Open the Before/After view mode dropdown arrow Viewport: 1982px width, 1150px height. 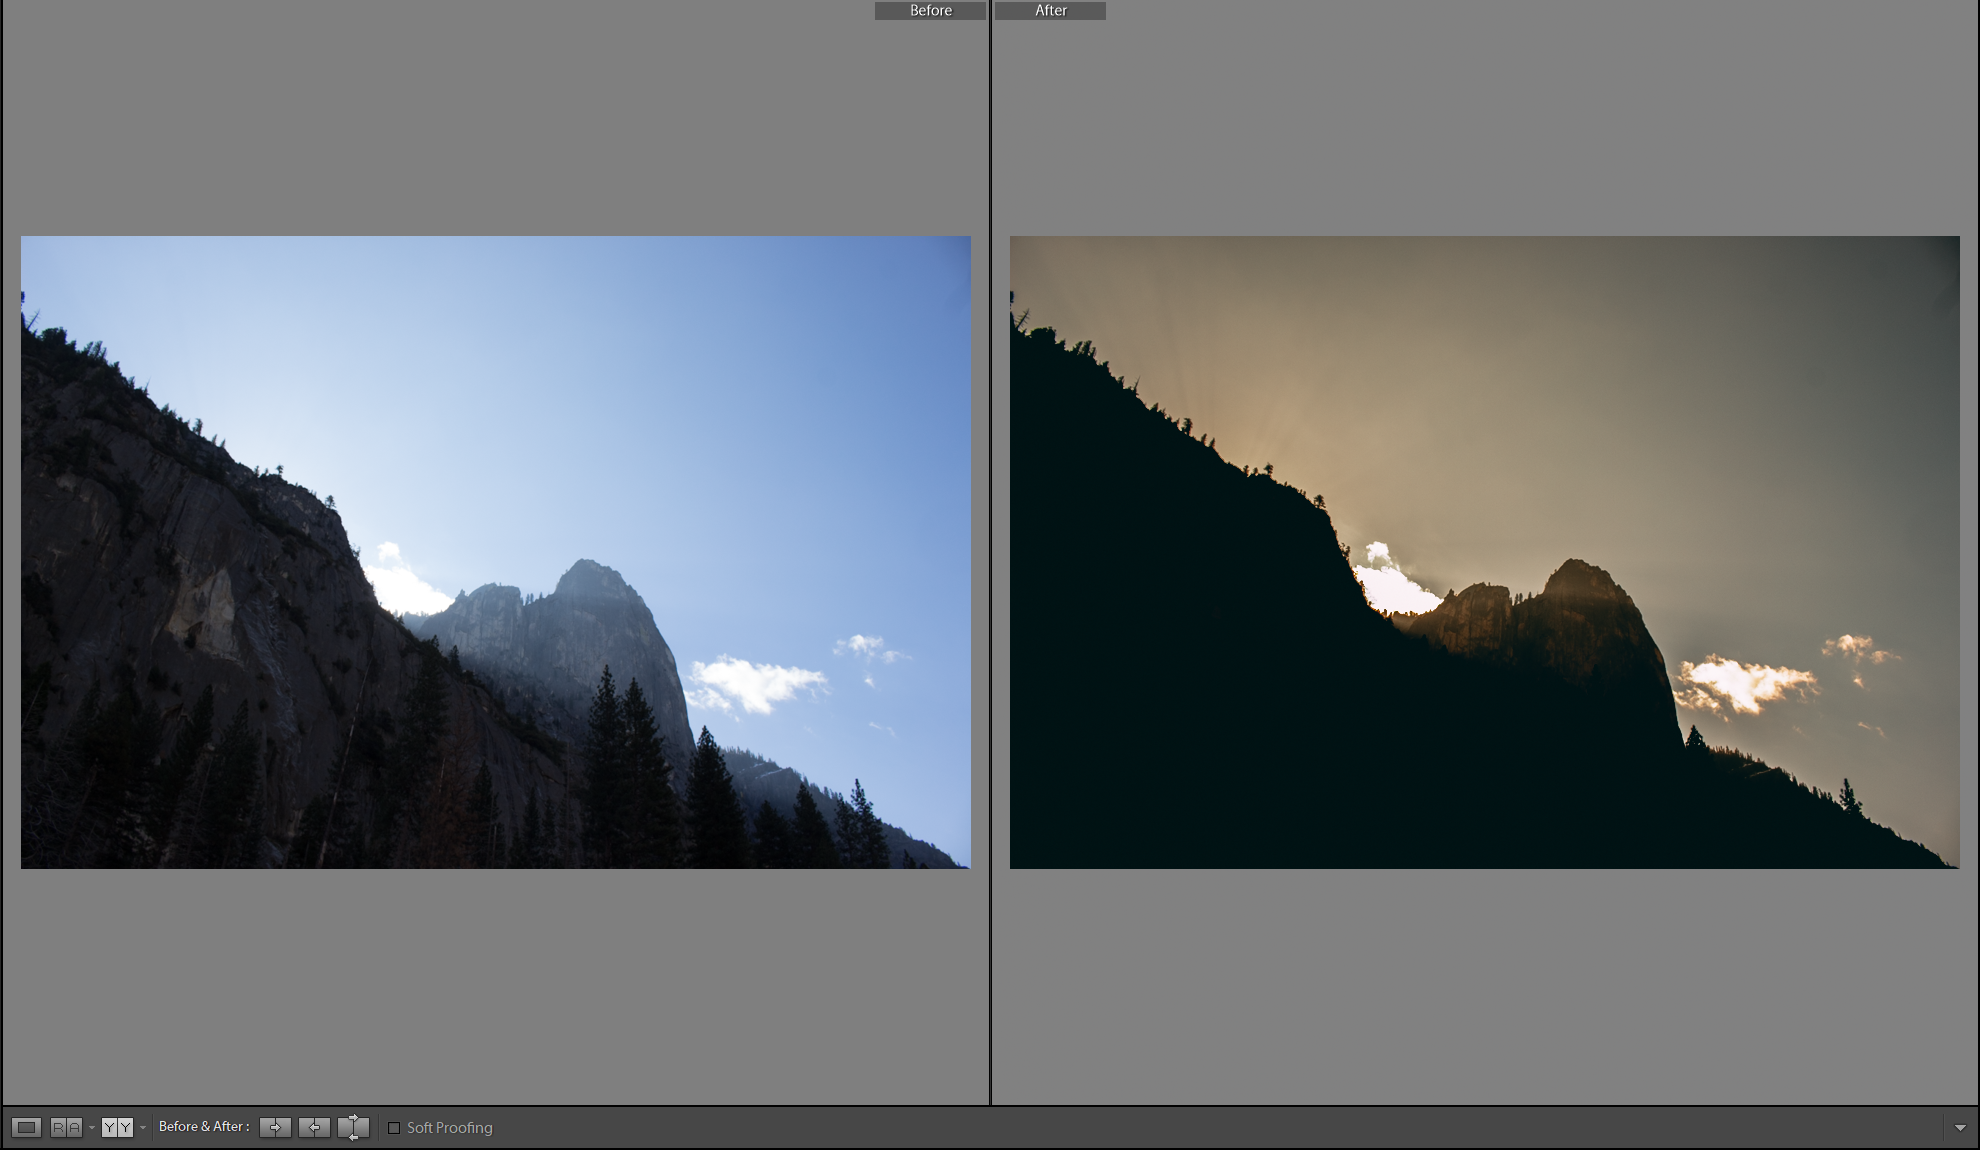[x=143, y=1128]
